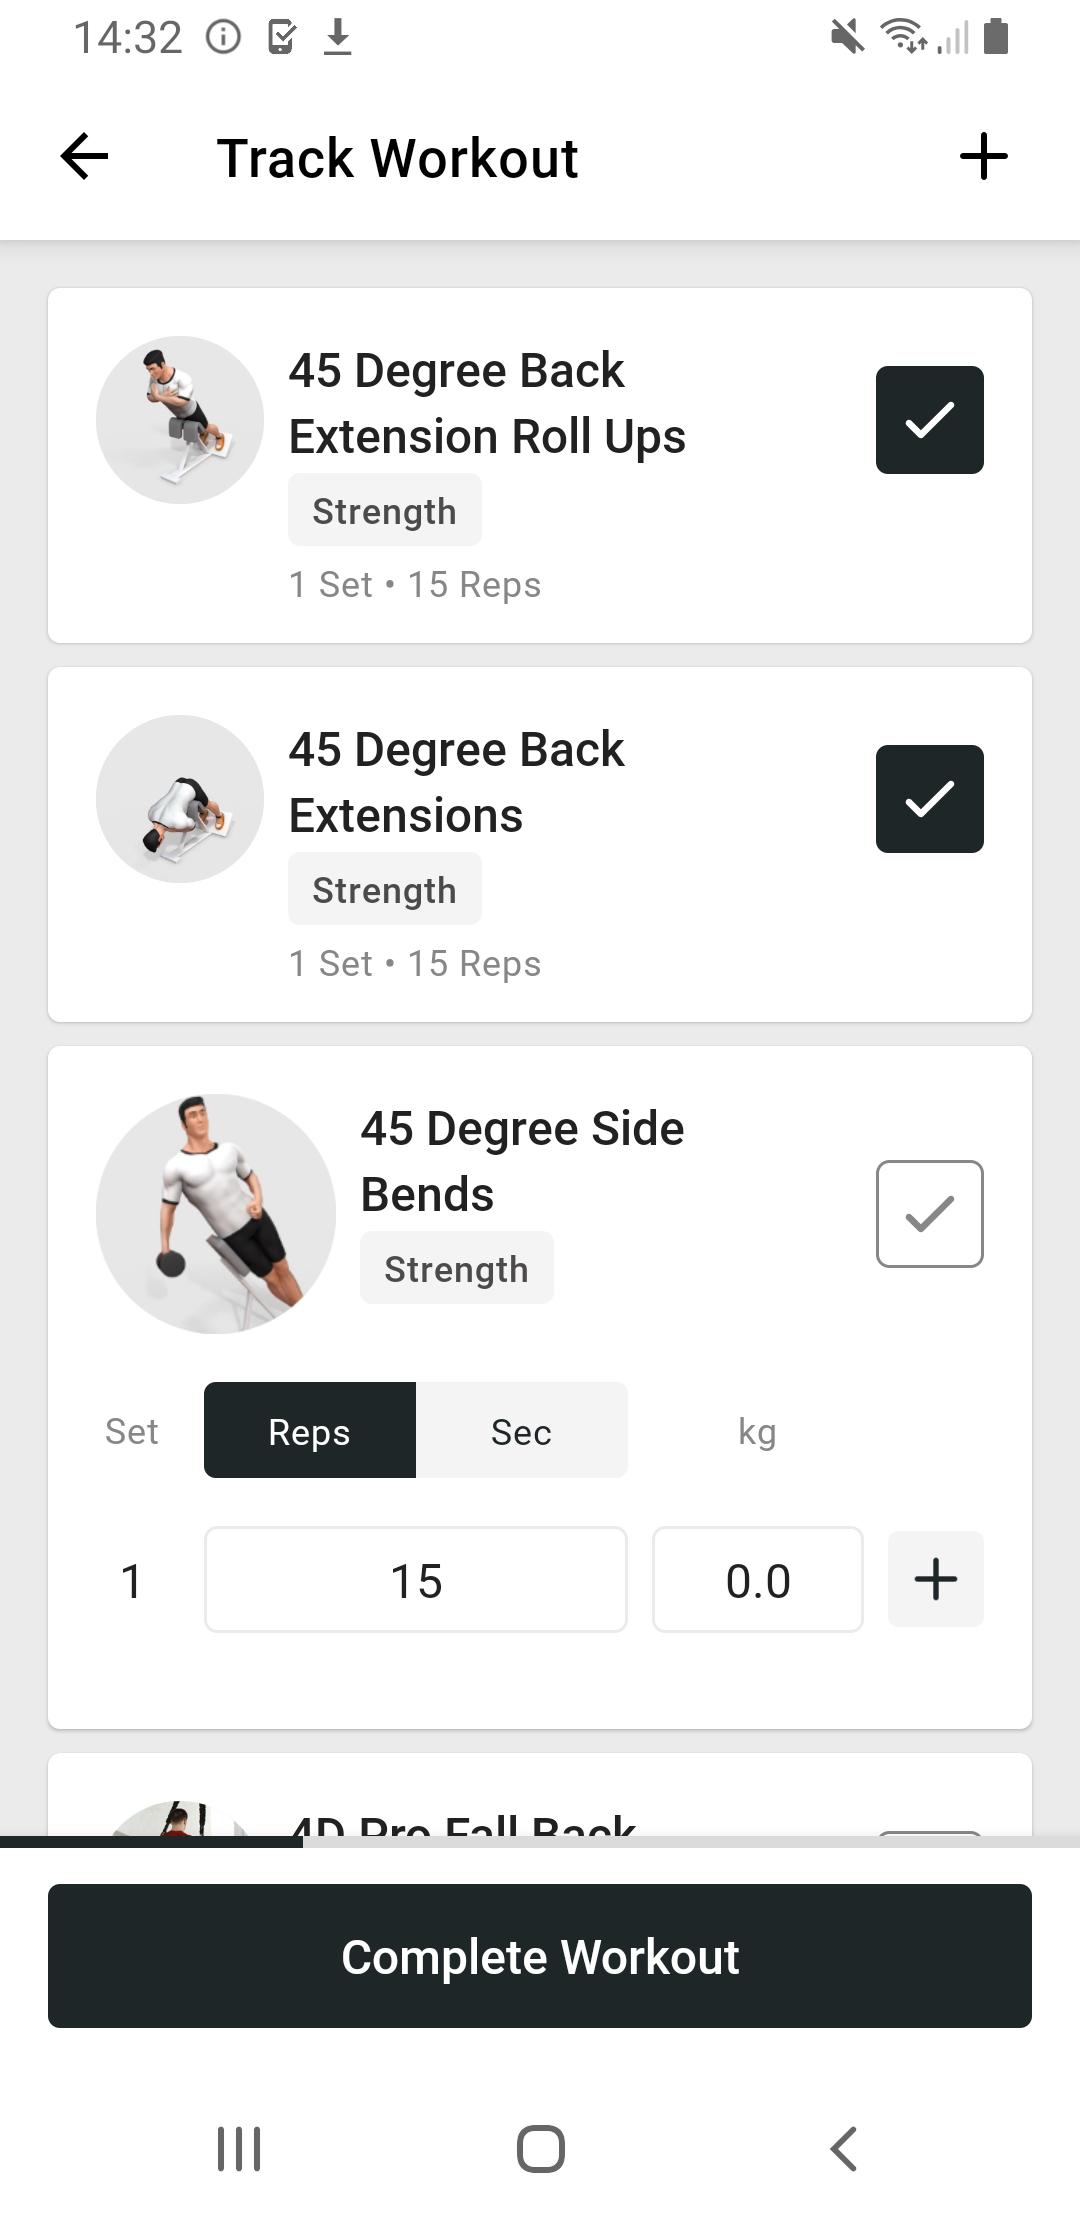Edit weight field showing 0.0
The height and width of the screenshot is (2220, 1080).
758,1580
